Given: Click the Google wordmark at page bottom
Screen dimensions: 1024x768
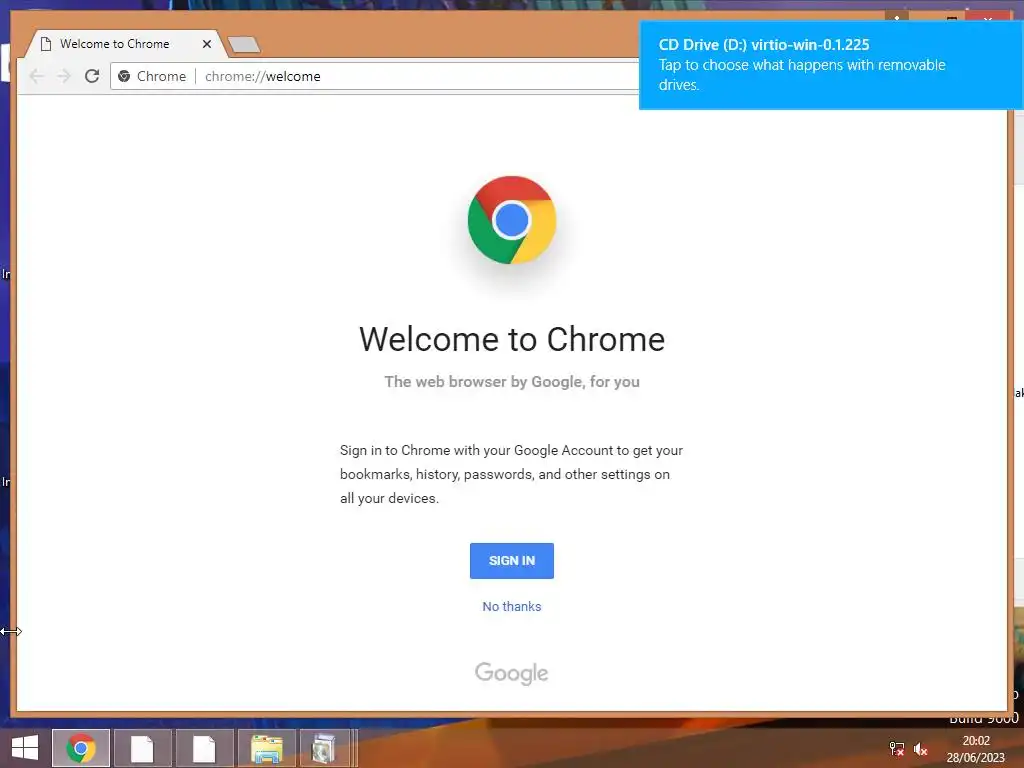Looking at the screenshot, I should coord(512,673).
